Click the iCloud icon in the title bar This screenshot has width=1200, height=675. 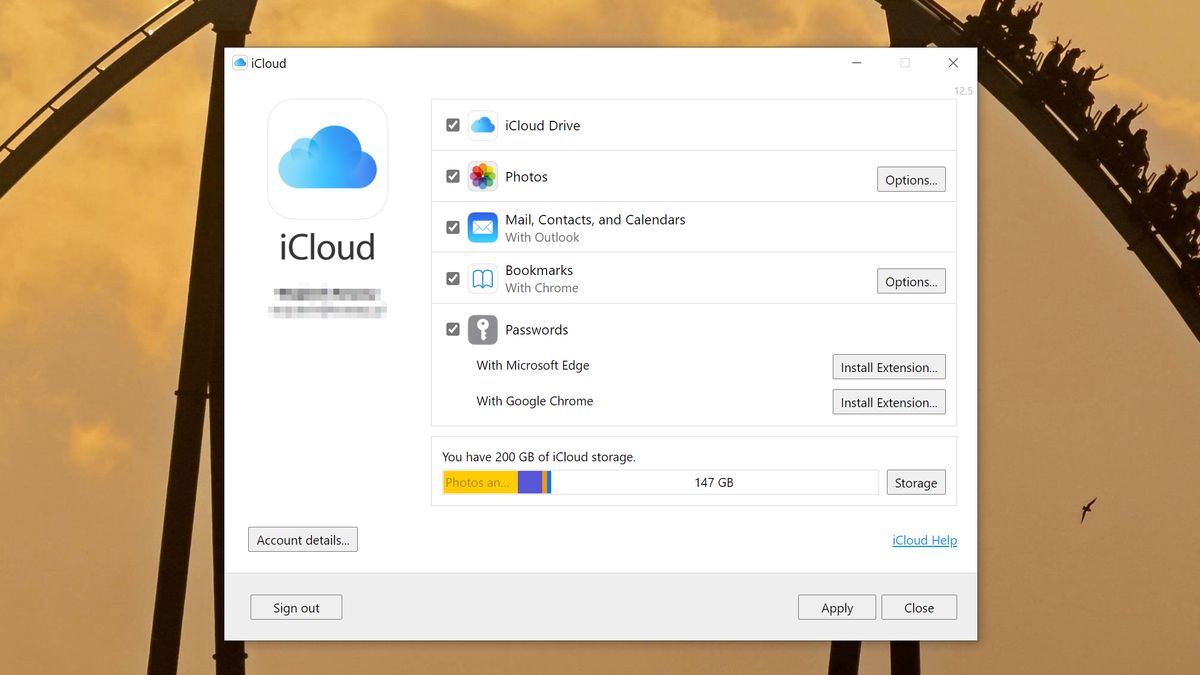[x=240, y=62]
